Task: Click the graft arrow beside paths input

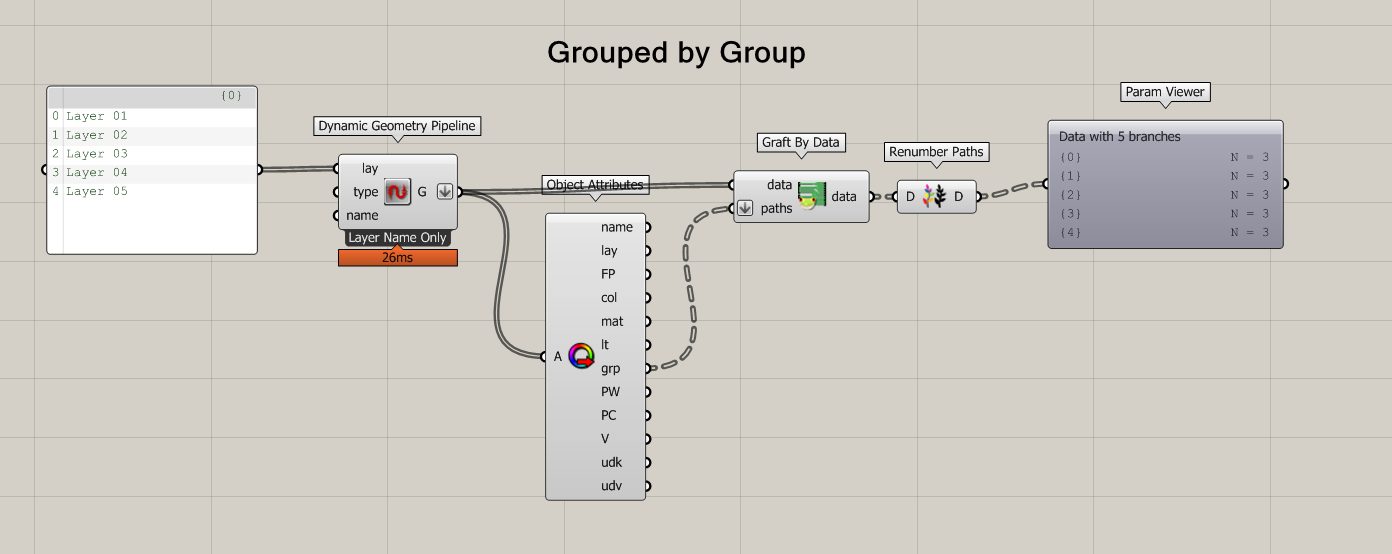Action: point(745,209)
